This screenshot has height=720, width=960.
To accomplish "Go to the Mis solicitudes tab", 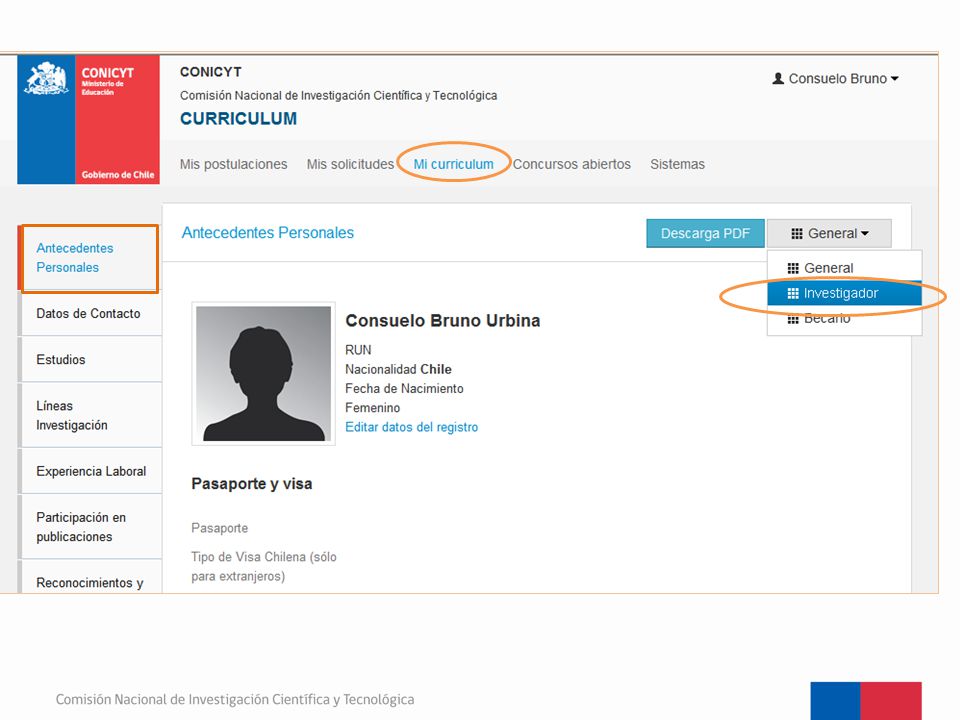I will (x=350, y=164).
